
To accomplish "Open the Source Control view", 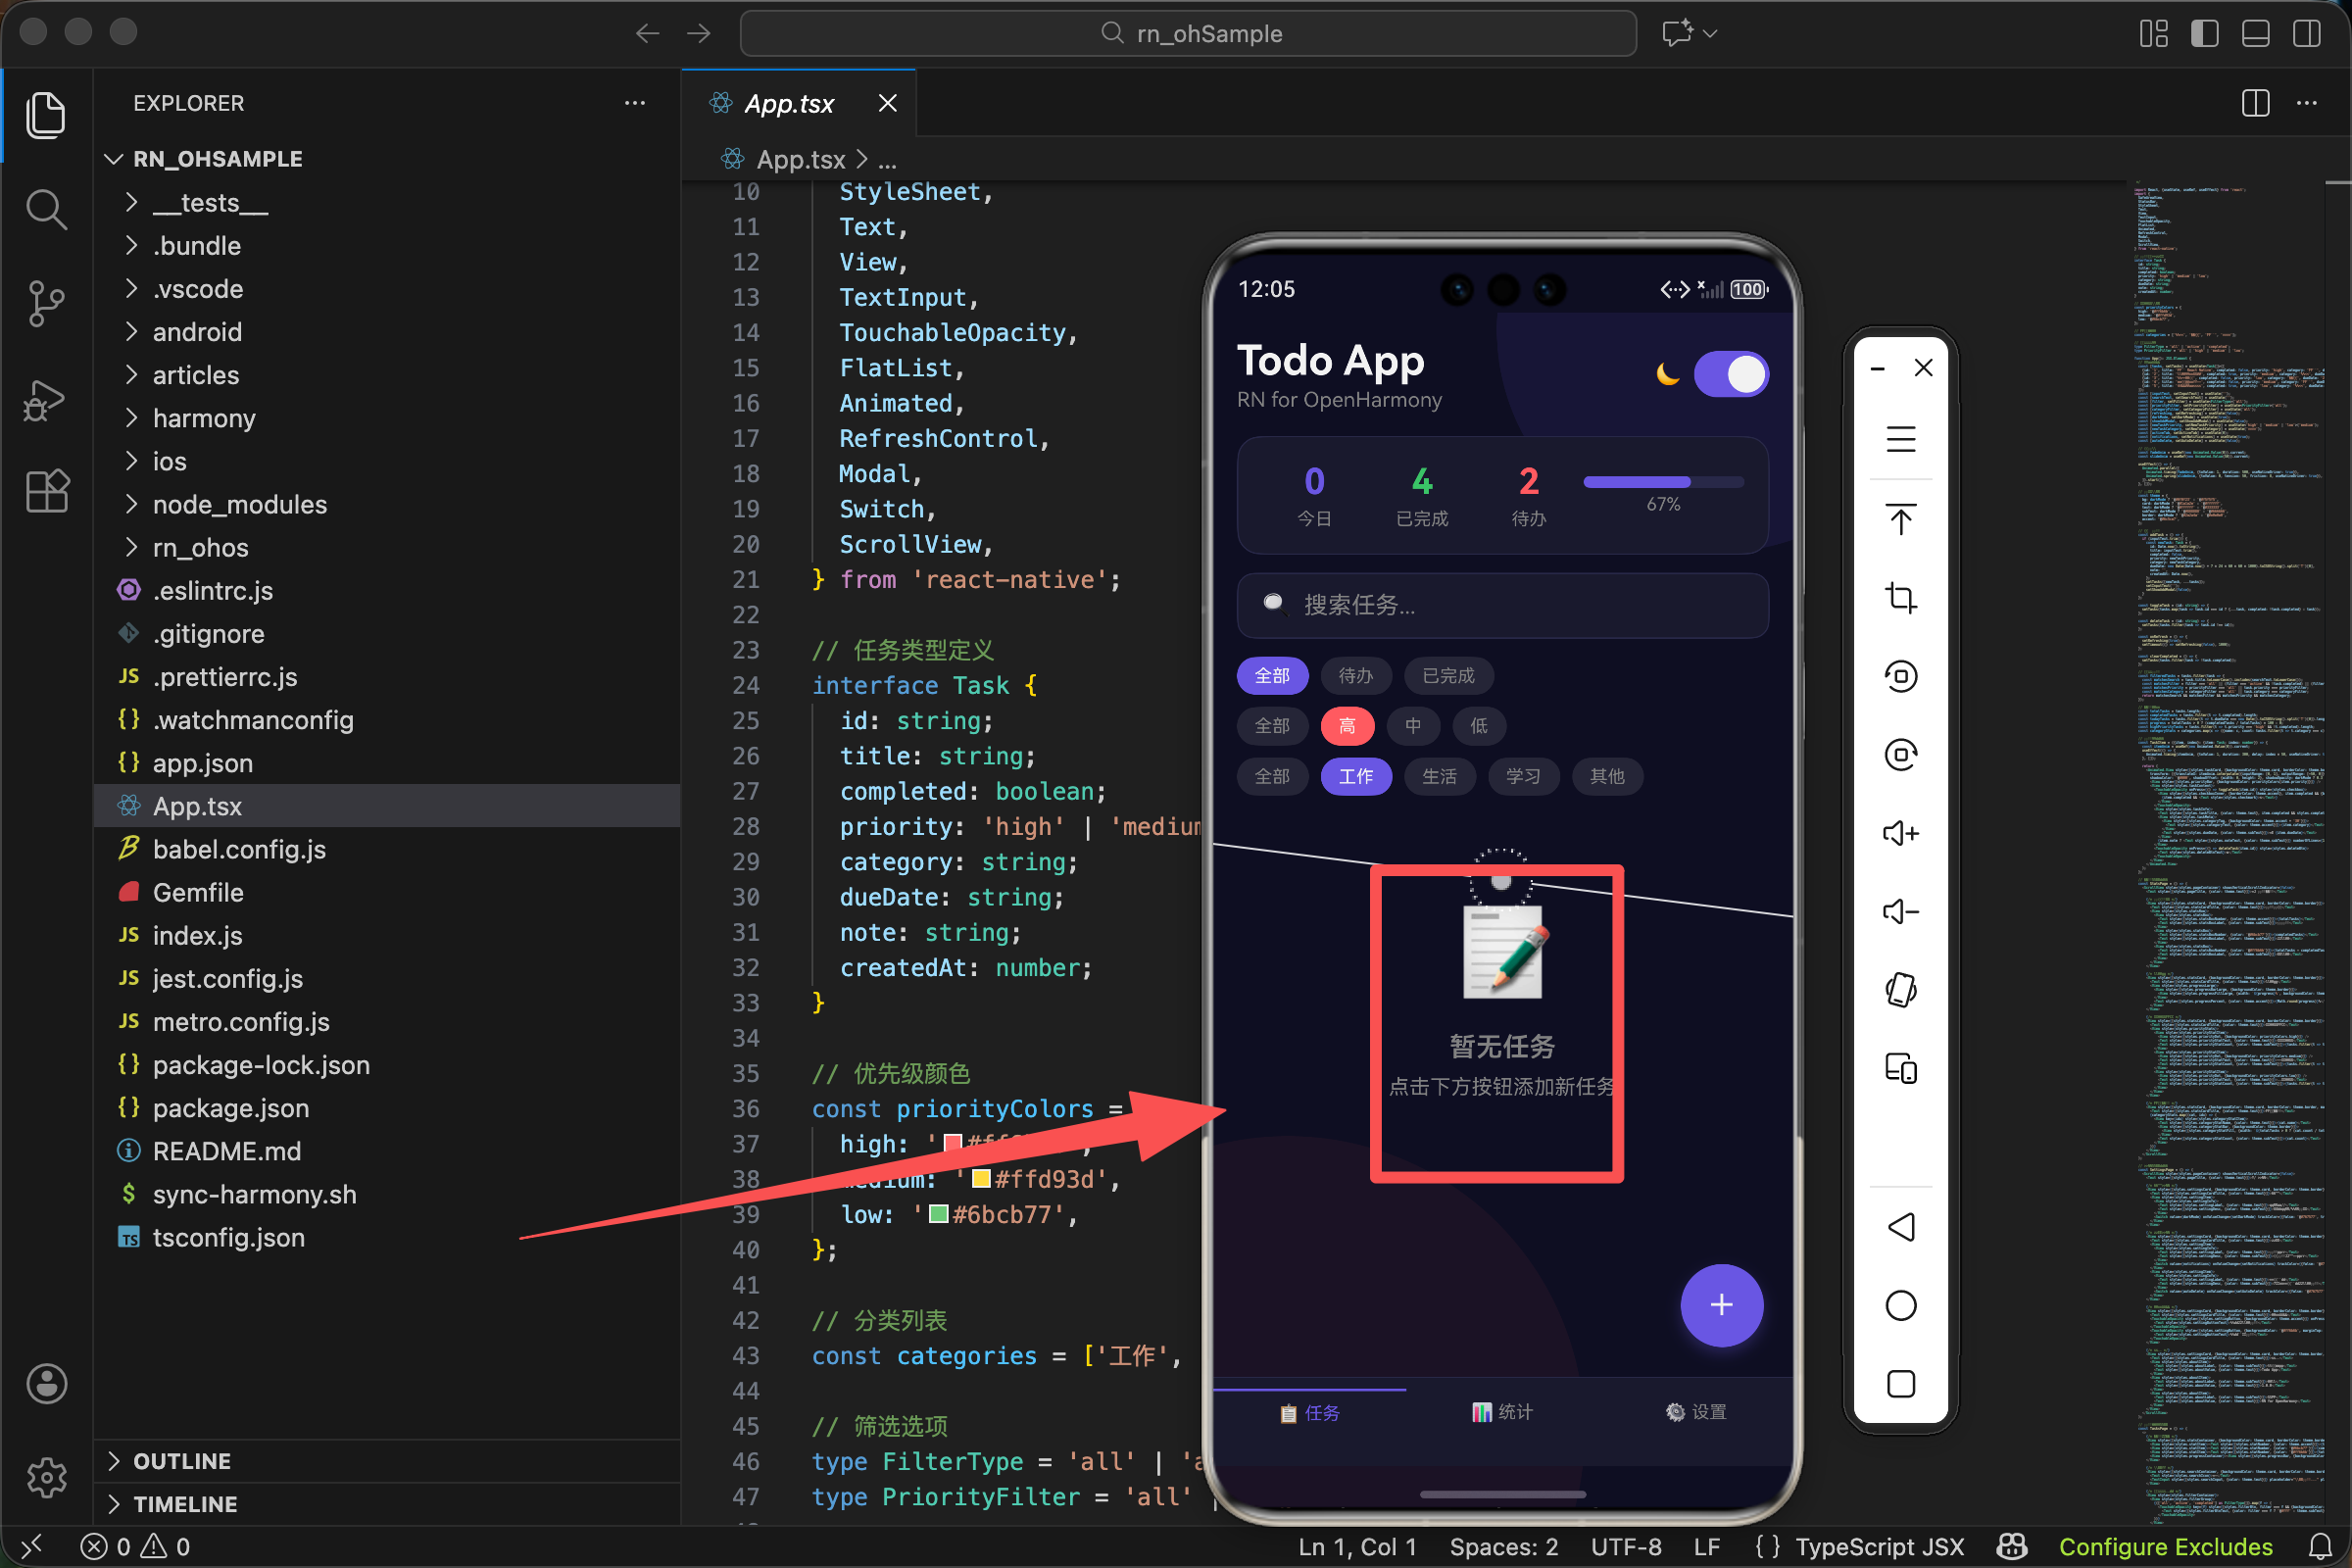I will (x=46, y=304).
